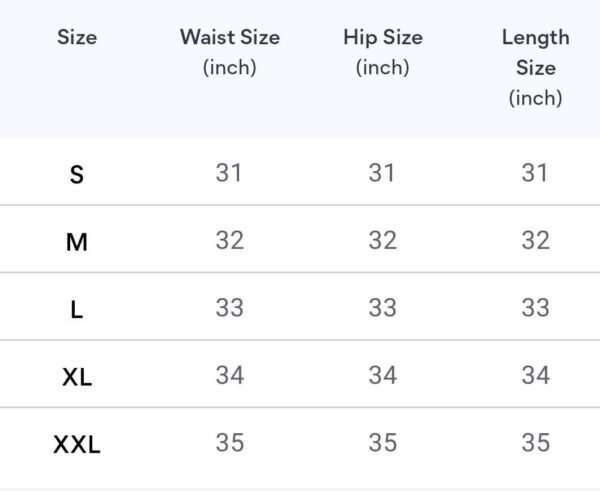The height and width of the screenshot is (491, 600).
Task: Click waist value 33 for size L
Action: pyautogui.click(x=230, y=308)
